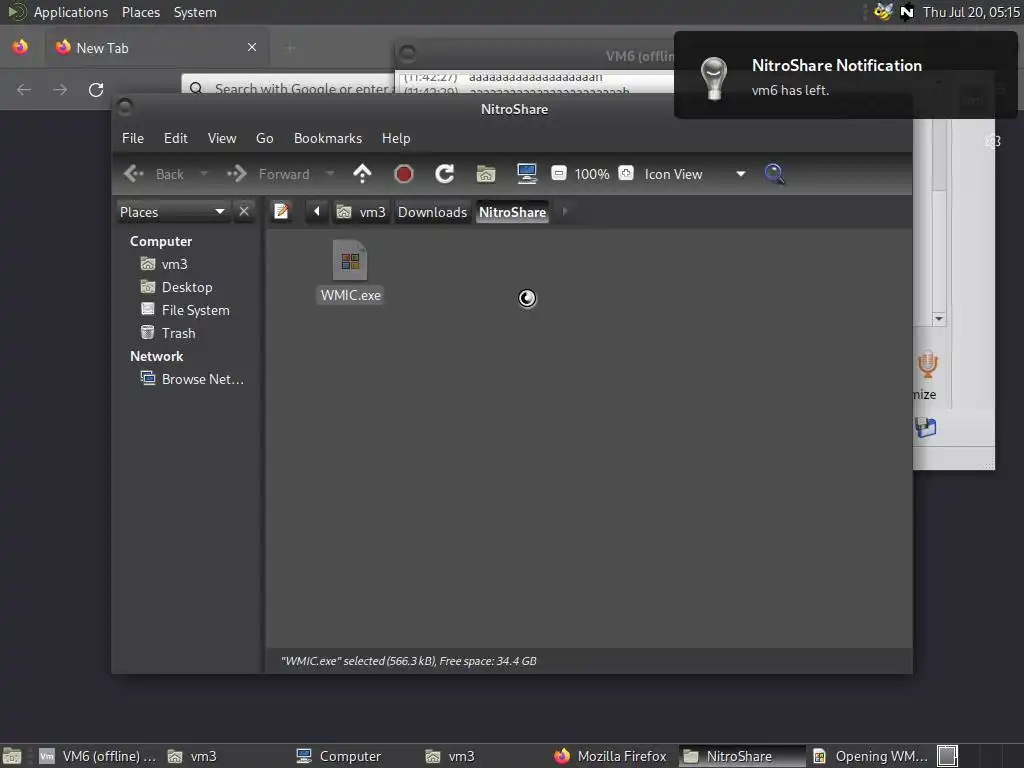Reload page in Firefox
Image resolution: width=1024 pixels, height=768 pixels.
tap(96, 89)
